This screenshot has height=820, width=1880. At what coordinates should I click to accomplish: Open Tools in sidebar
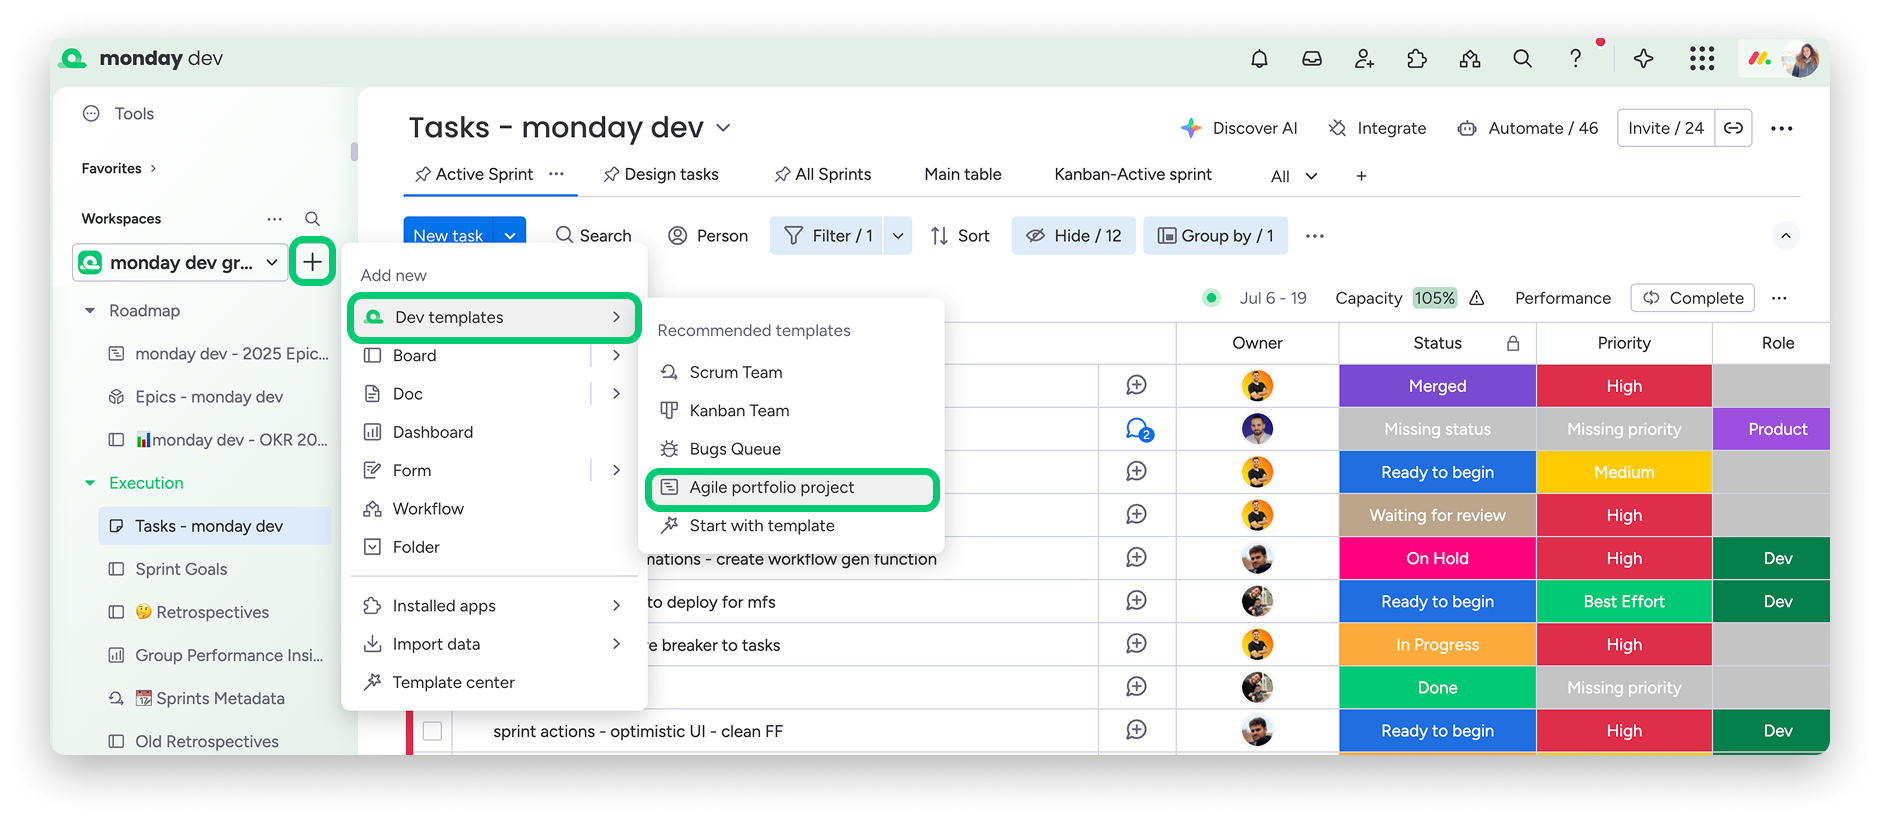click(x=118, y=114)
